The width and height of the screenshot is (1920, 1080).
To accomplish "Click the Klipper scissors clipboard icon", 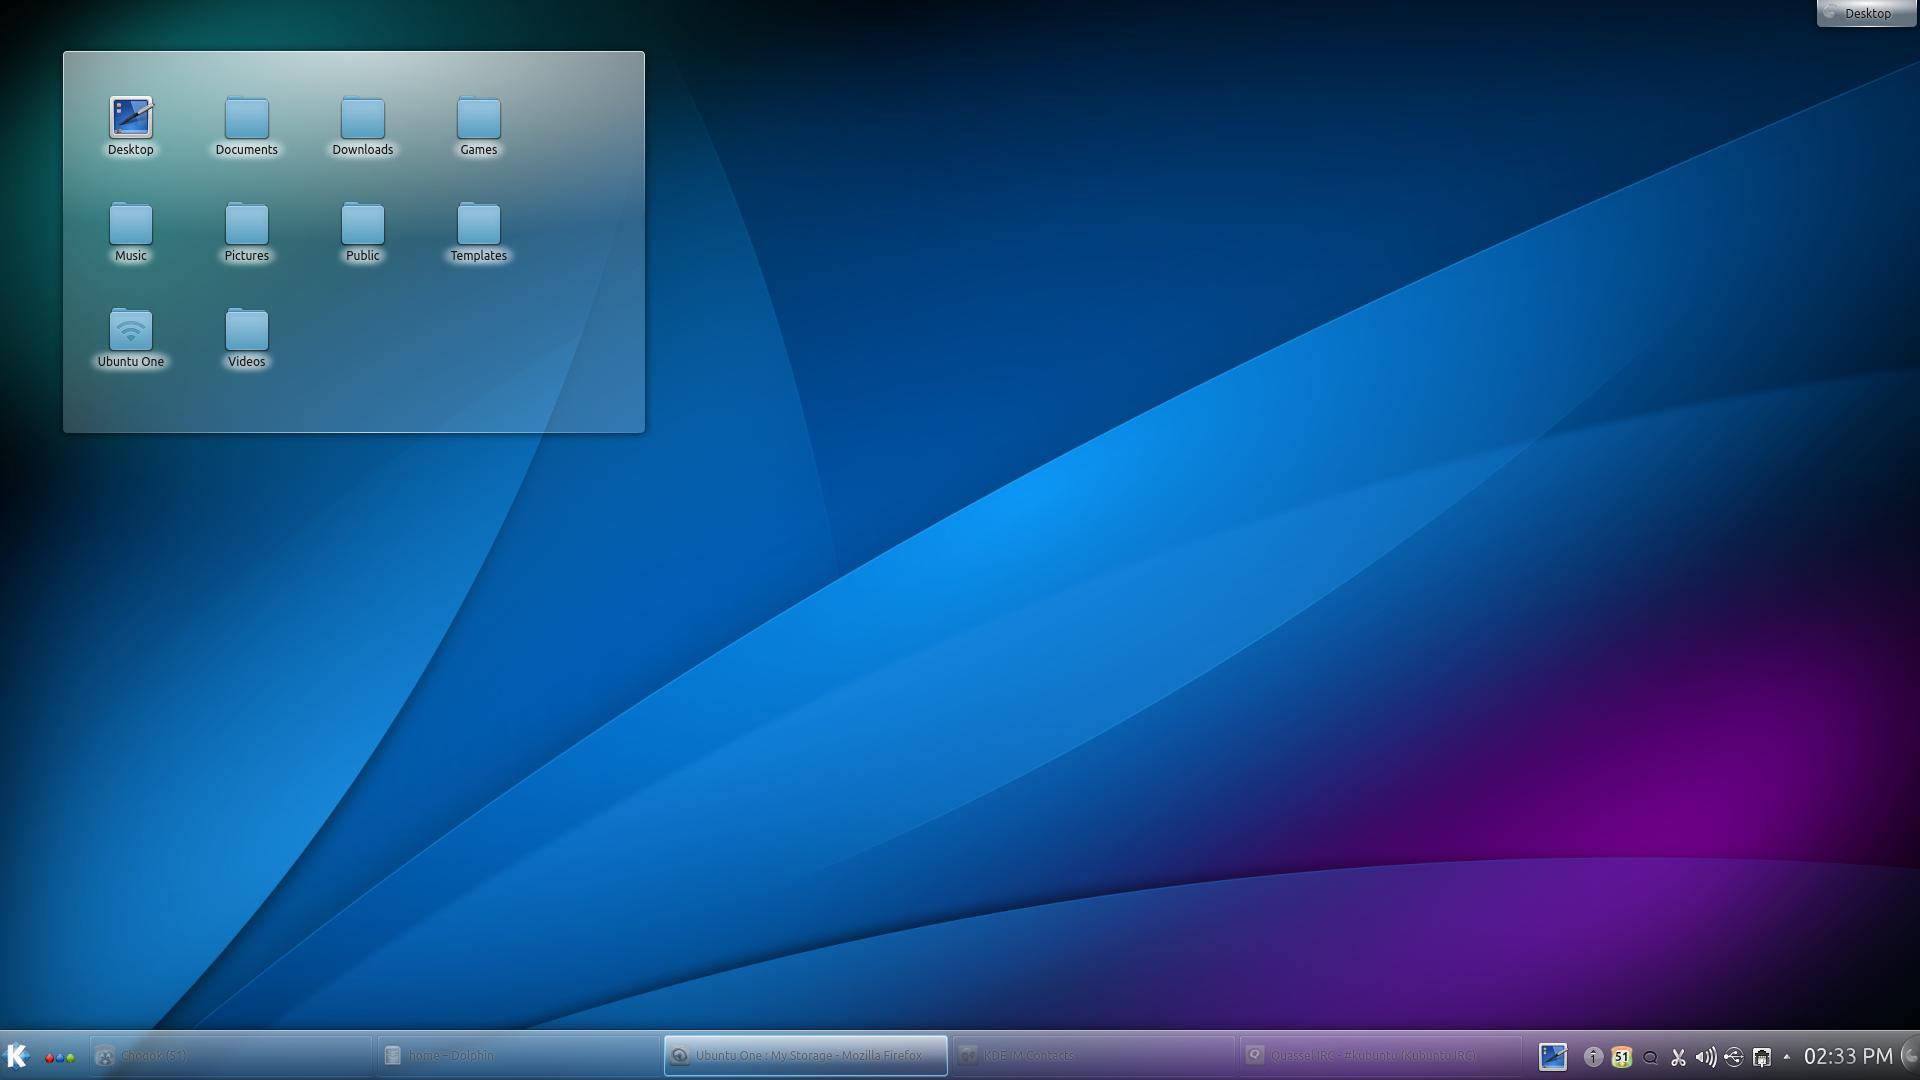I will (x=1678, y=1057).
